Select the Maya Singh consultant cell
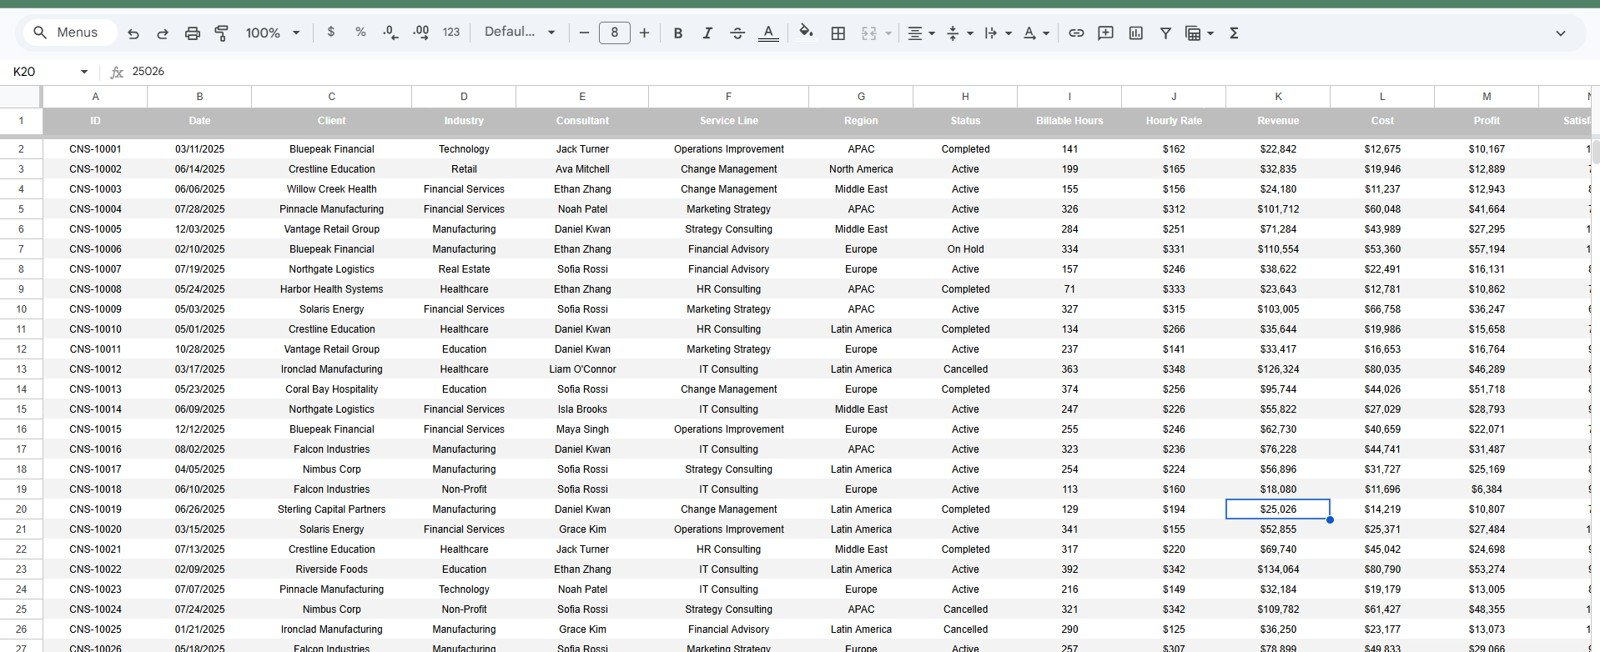This screenshot has width=1600, height=652. point(582,429)
